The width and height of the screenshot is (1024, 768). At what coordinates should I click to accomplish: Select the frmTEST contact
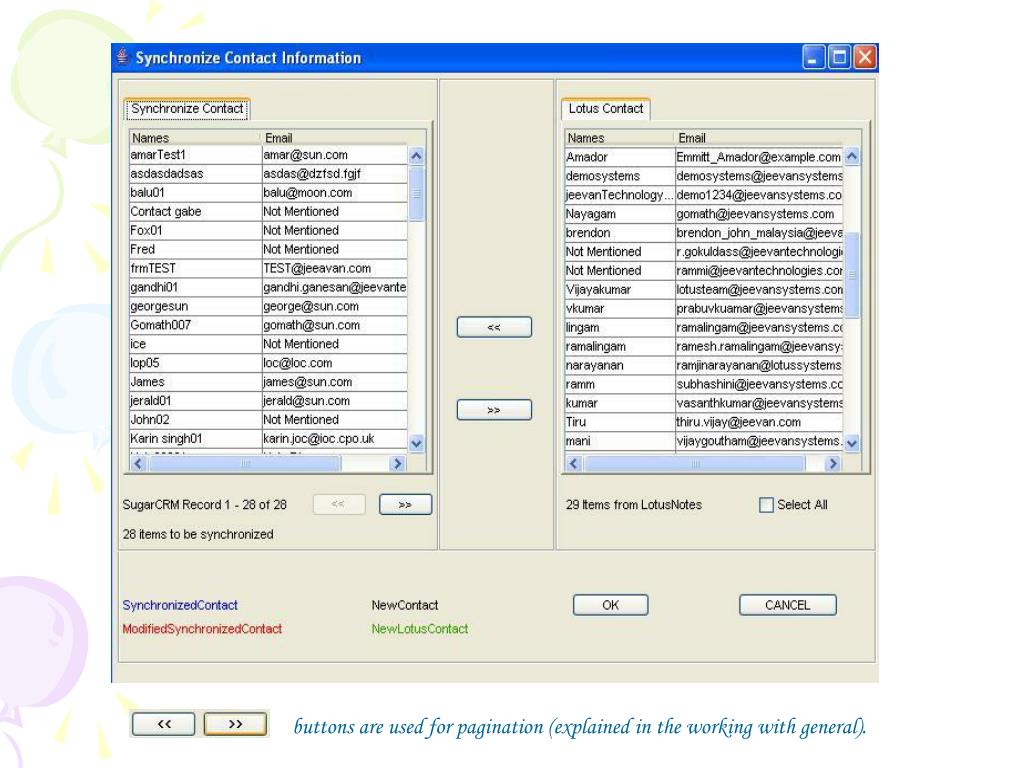268,269
